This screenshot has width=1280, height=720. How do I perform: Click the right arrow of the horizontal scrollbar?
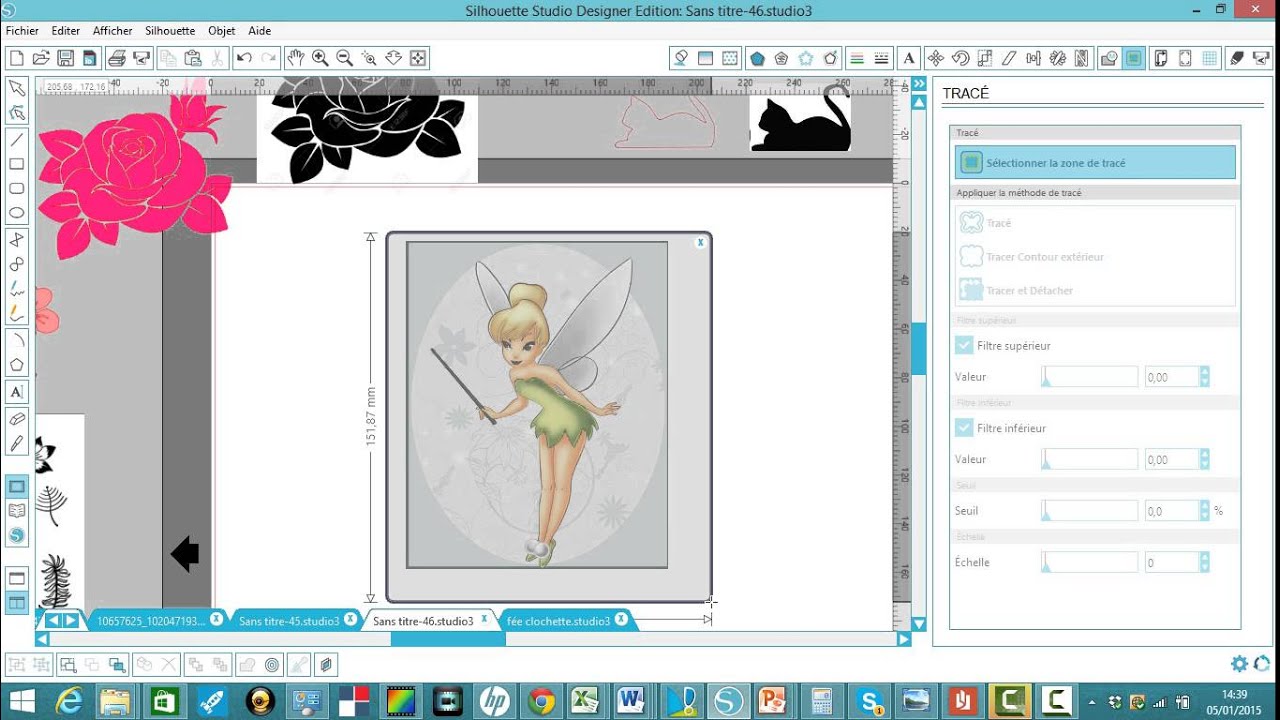point(904,639)
